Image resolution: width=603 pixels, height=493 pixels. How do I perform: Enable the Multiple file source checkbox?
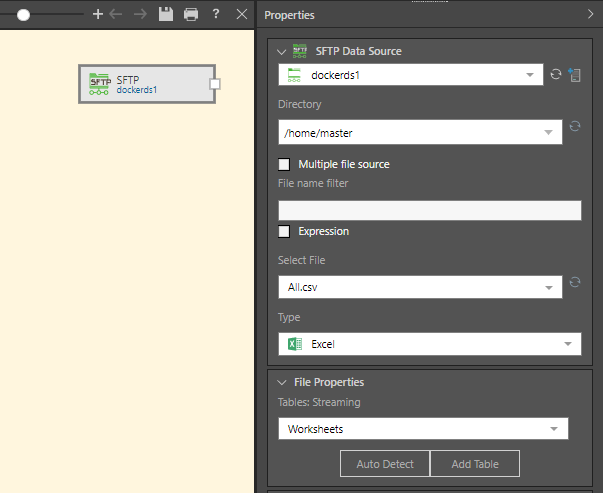(x=284, y=164)
